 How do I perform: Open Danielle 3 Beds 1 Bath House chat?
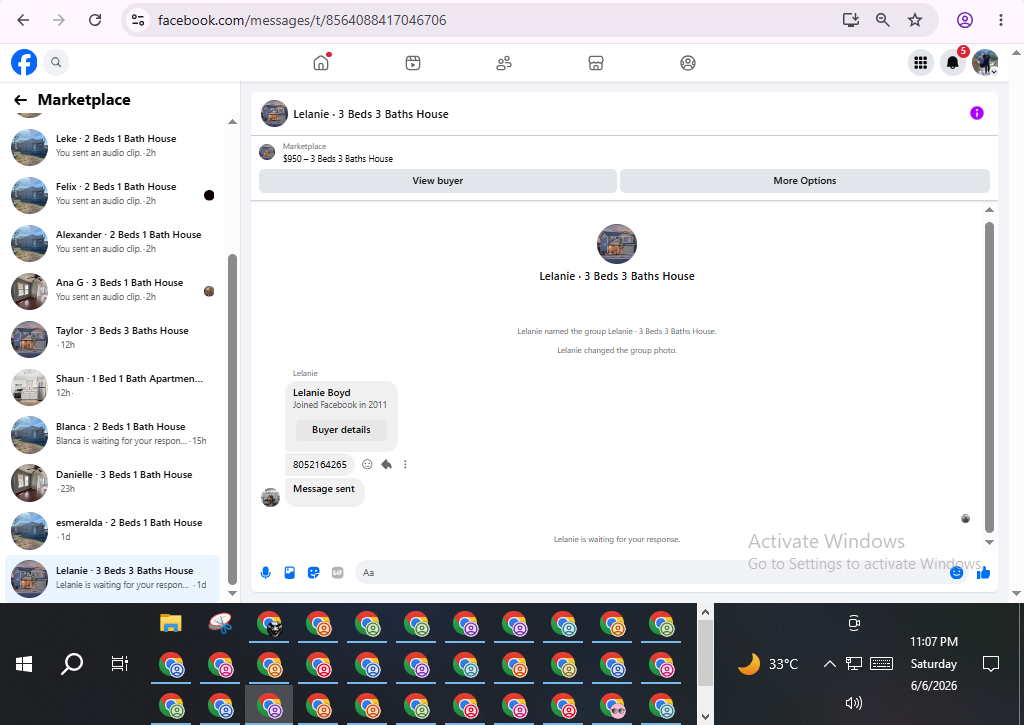[x=112, y=482]
